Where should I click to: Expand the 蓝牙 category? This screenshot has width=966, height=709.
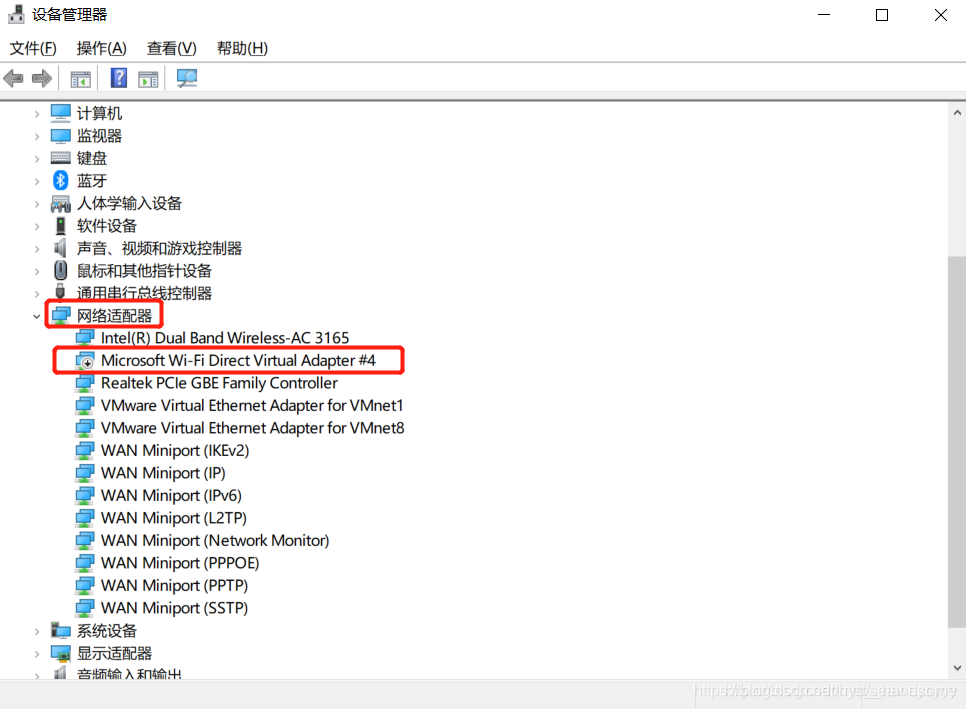[x=37, y=181]
